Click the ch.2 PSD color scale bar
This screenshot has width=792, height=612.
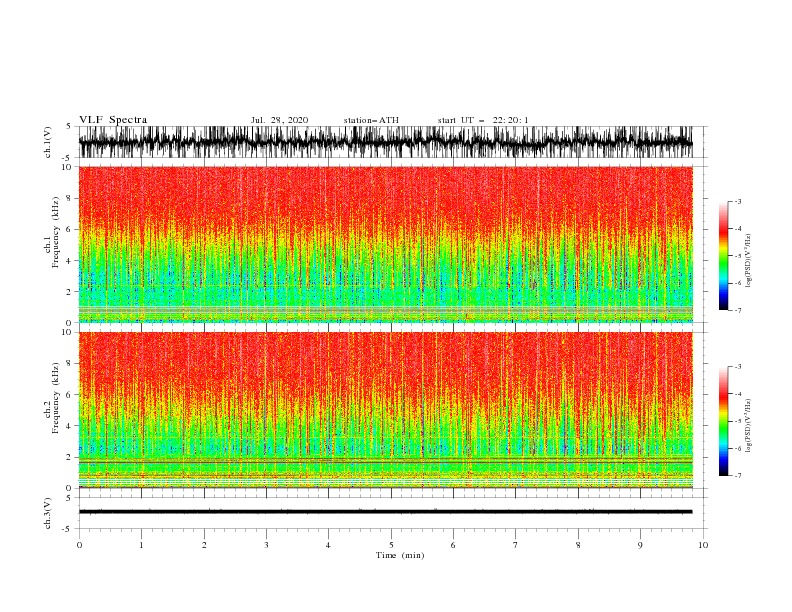(723, 421)
